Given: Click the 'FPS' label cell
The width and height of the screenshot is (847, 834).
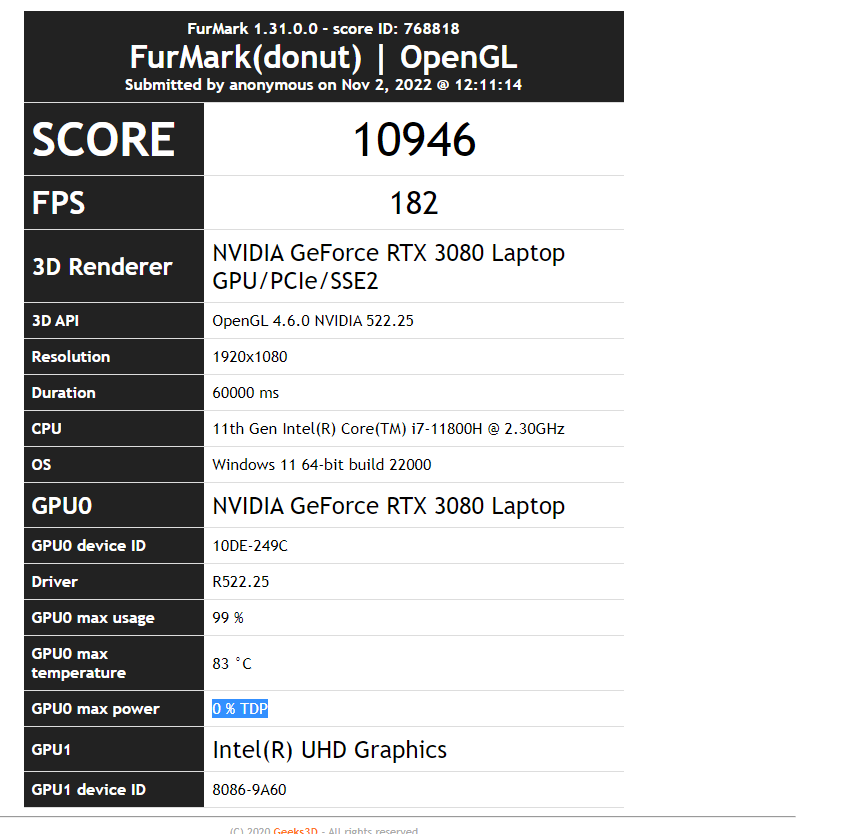Looking at the screenshot, I should [x=114, y=203].
